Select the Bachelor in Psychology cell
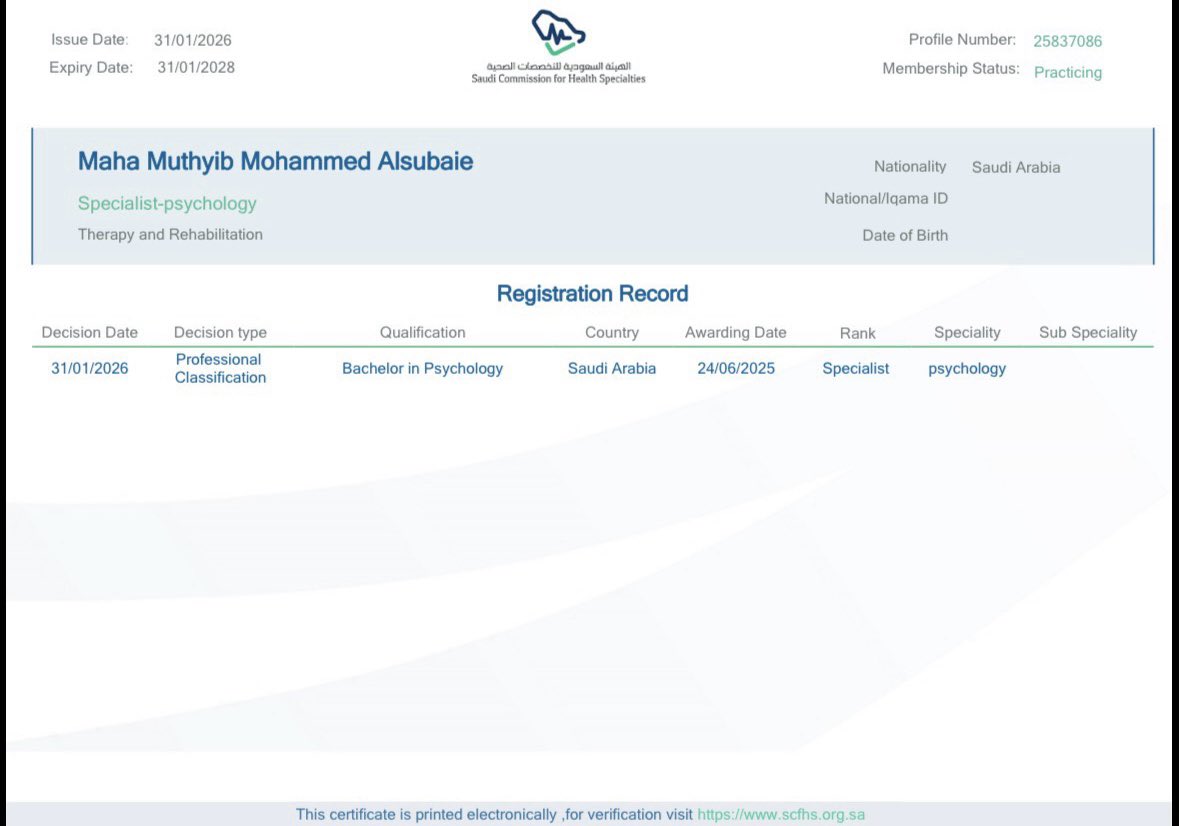This screenshot has width=1179, height=826. click(423, 368)
